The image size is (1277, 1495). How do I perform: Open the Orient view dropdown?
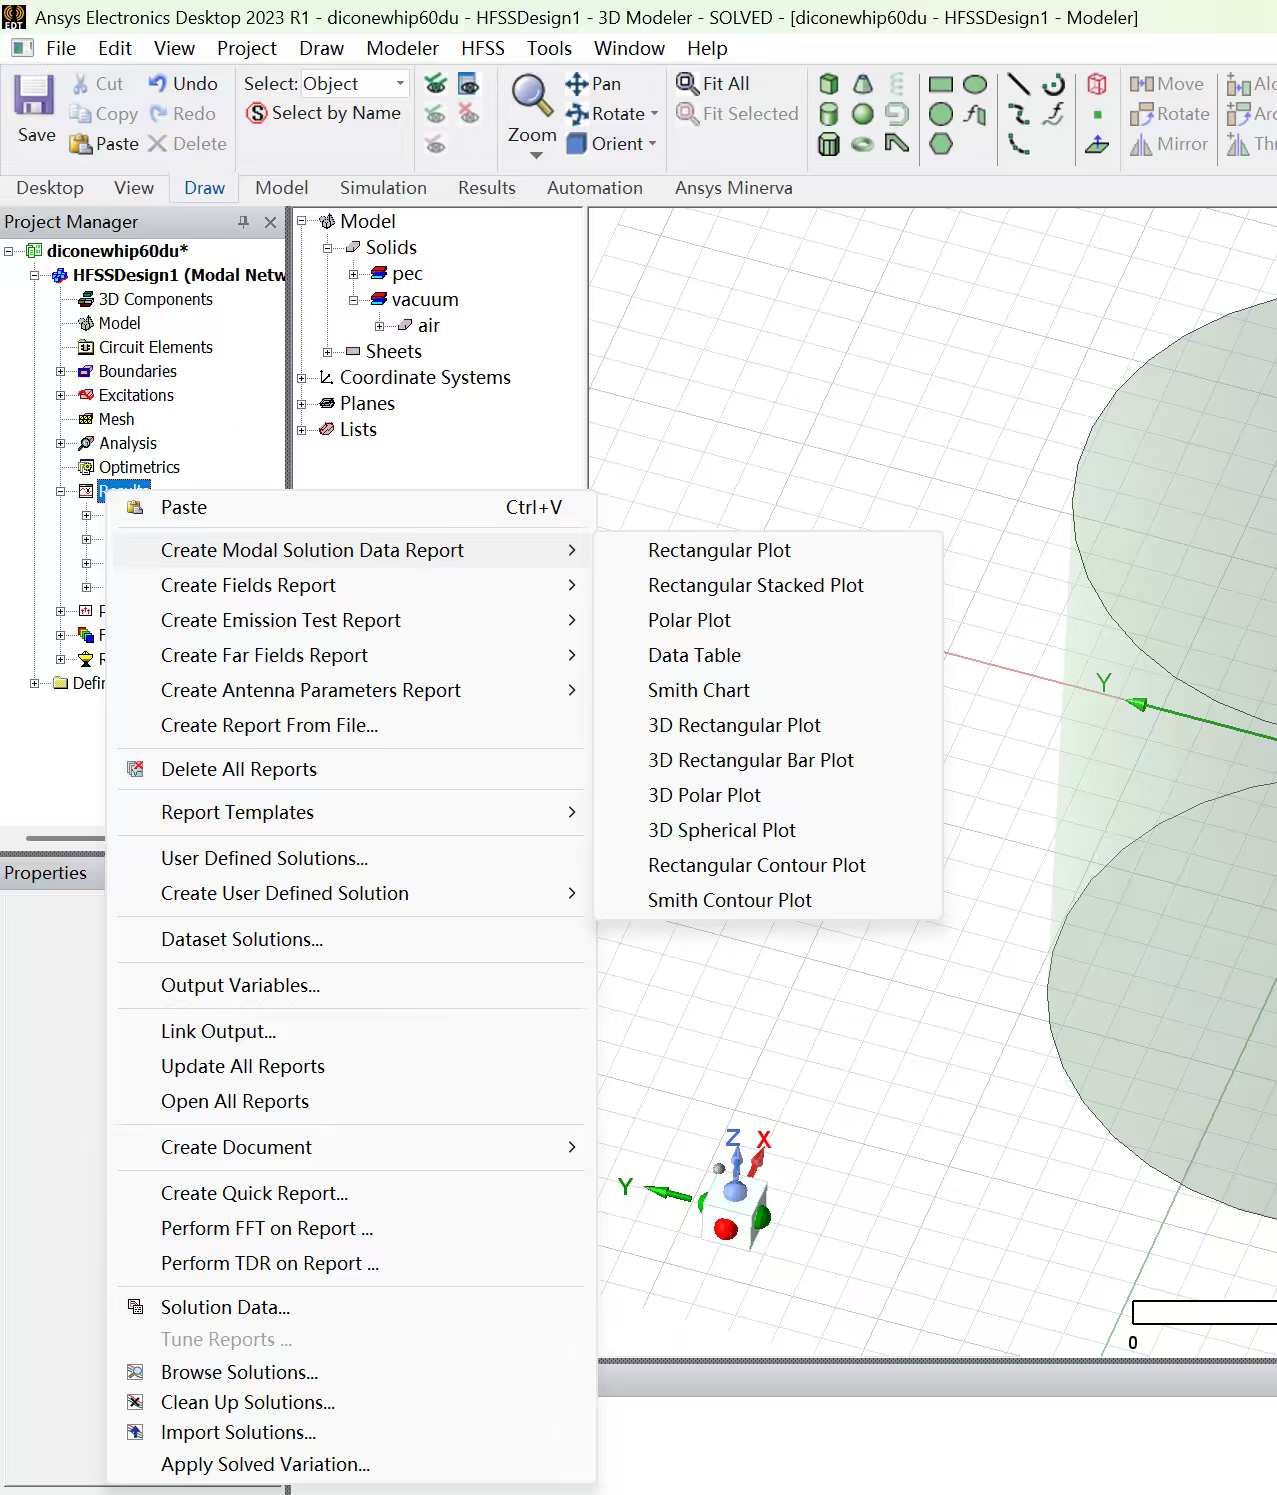pyautogui.click(x=652, y=144)
